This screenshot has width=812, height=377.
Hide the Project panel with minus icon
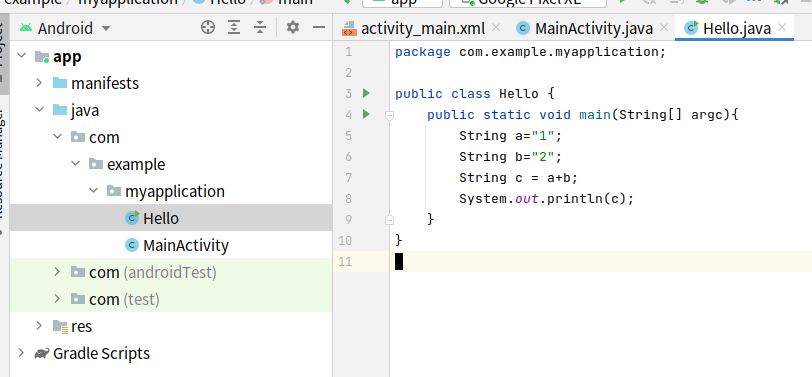pos(319,27)
